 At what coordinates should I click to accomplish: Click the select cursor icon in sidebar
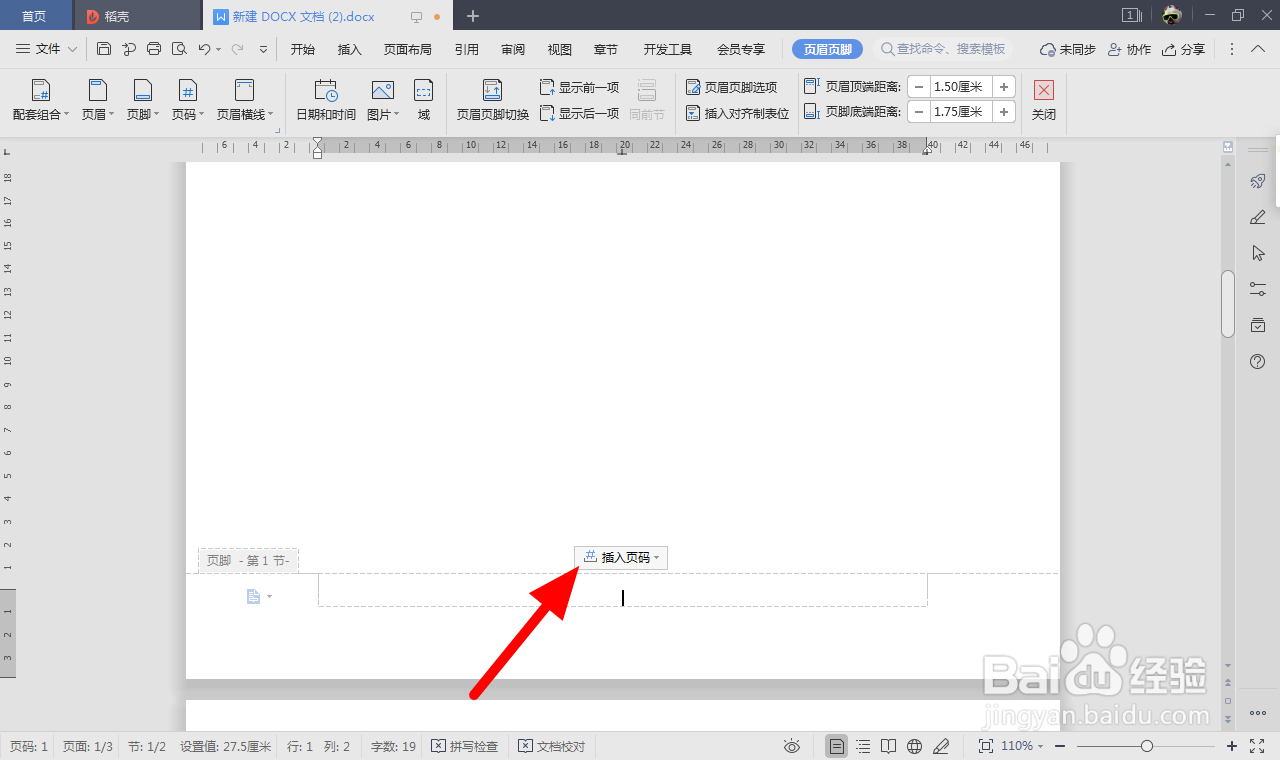(x=1258, y=253)
